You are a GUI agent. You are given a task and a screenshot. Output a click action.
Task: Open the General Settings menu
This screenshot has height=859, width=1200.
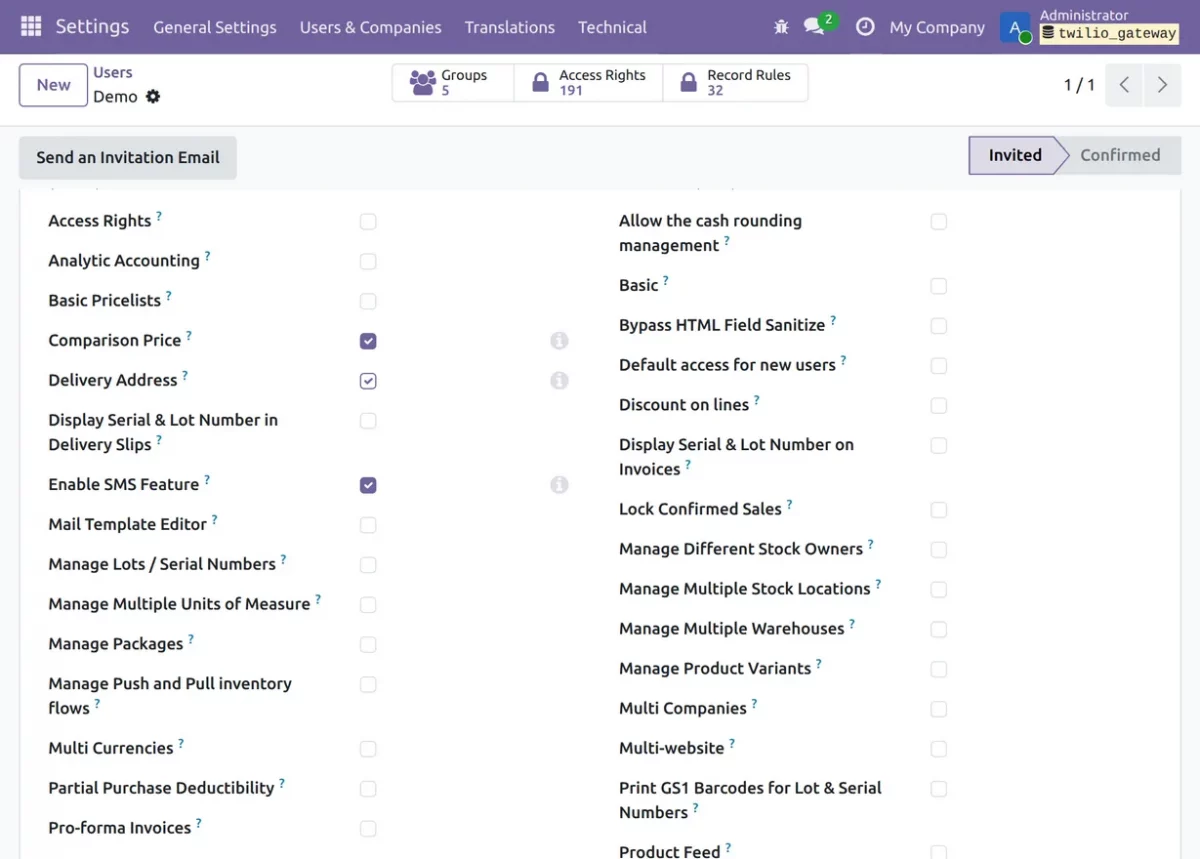(215, 27)
